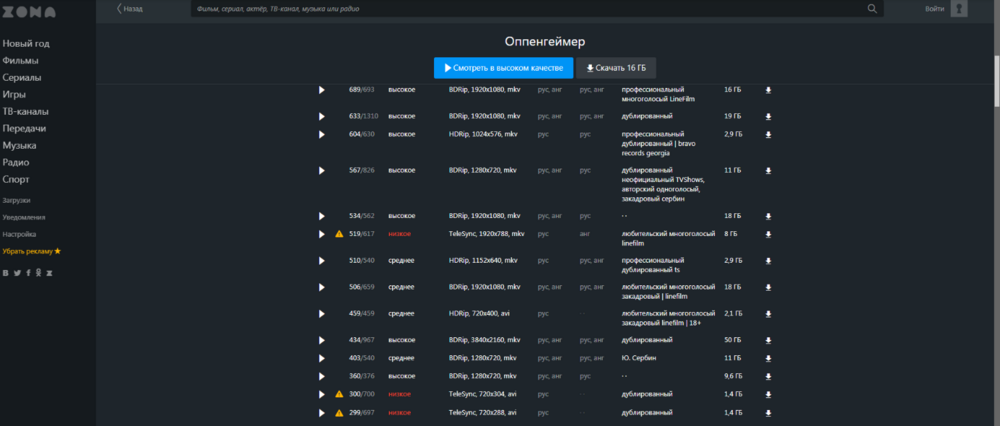Click the vertical scrollbar thumb

tap(996, 81)
